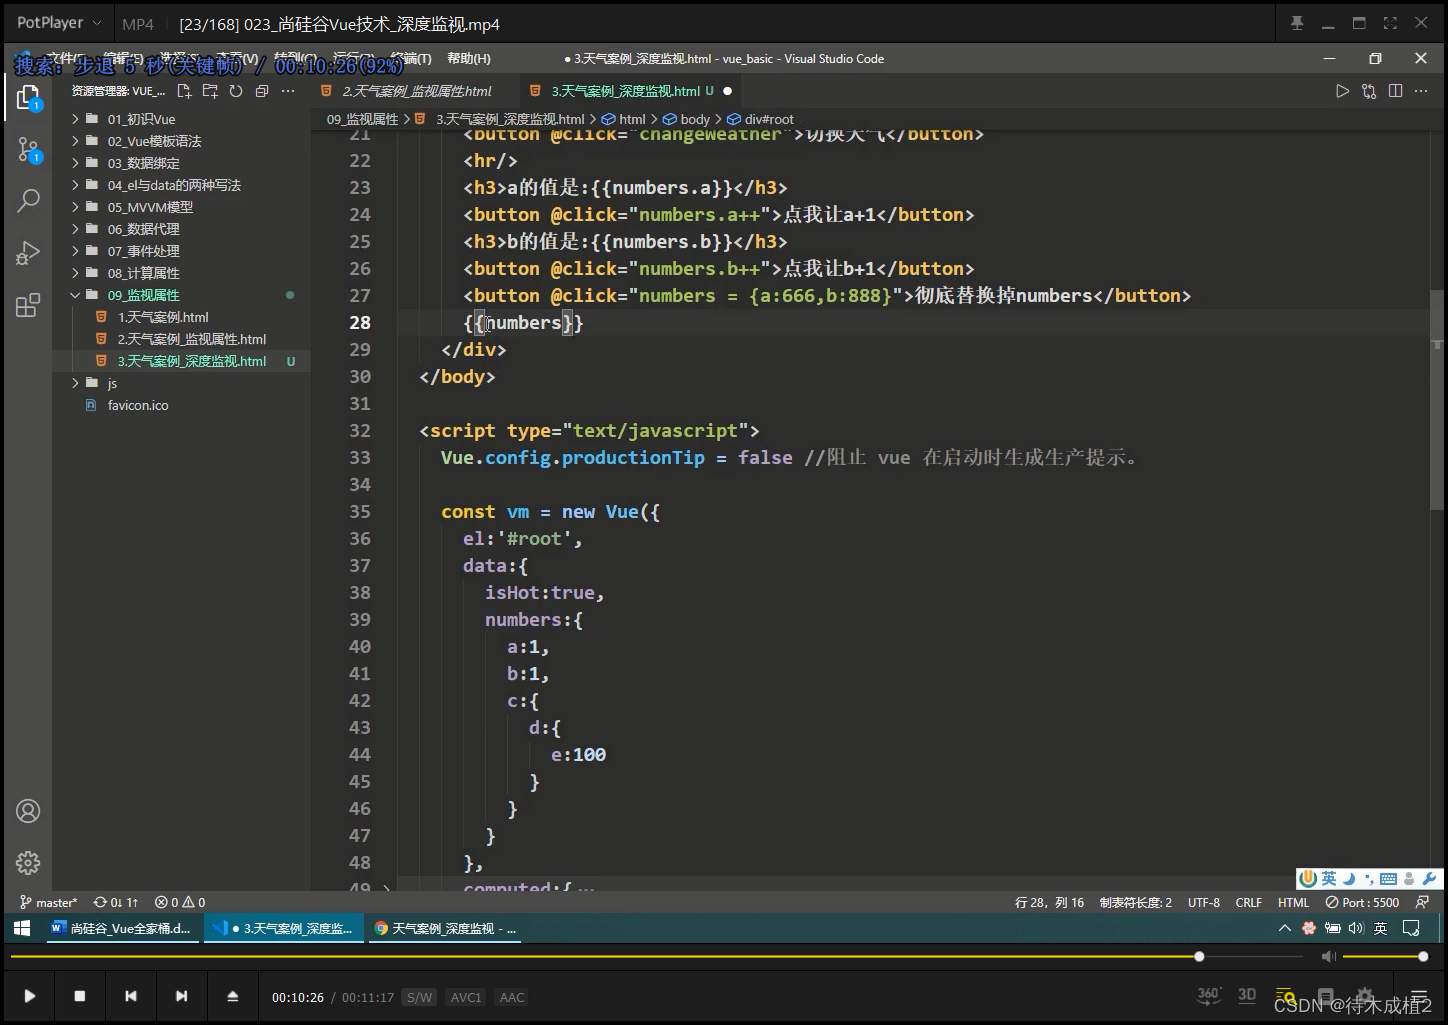
Task: Click VS Code feedback icon in status bar
Action: [1422, 902]
